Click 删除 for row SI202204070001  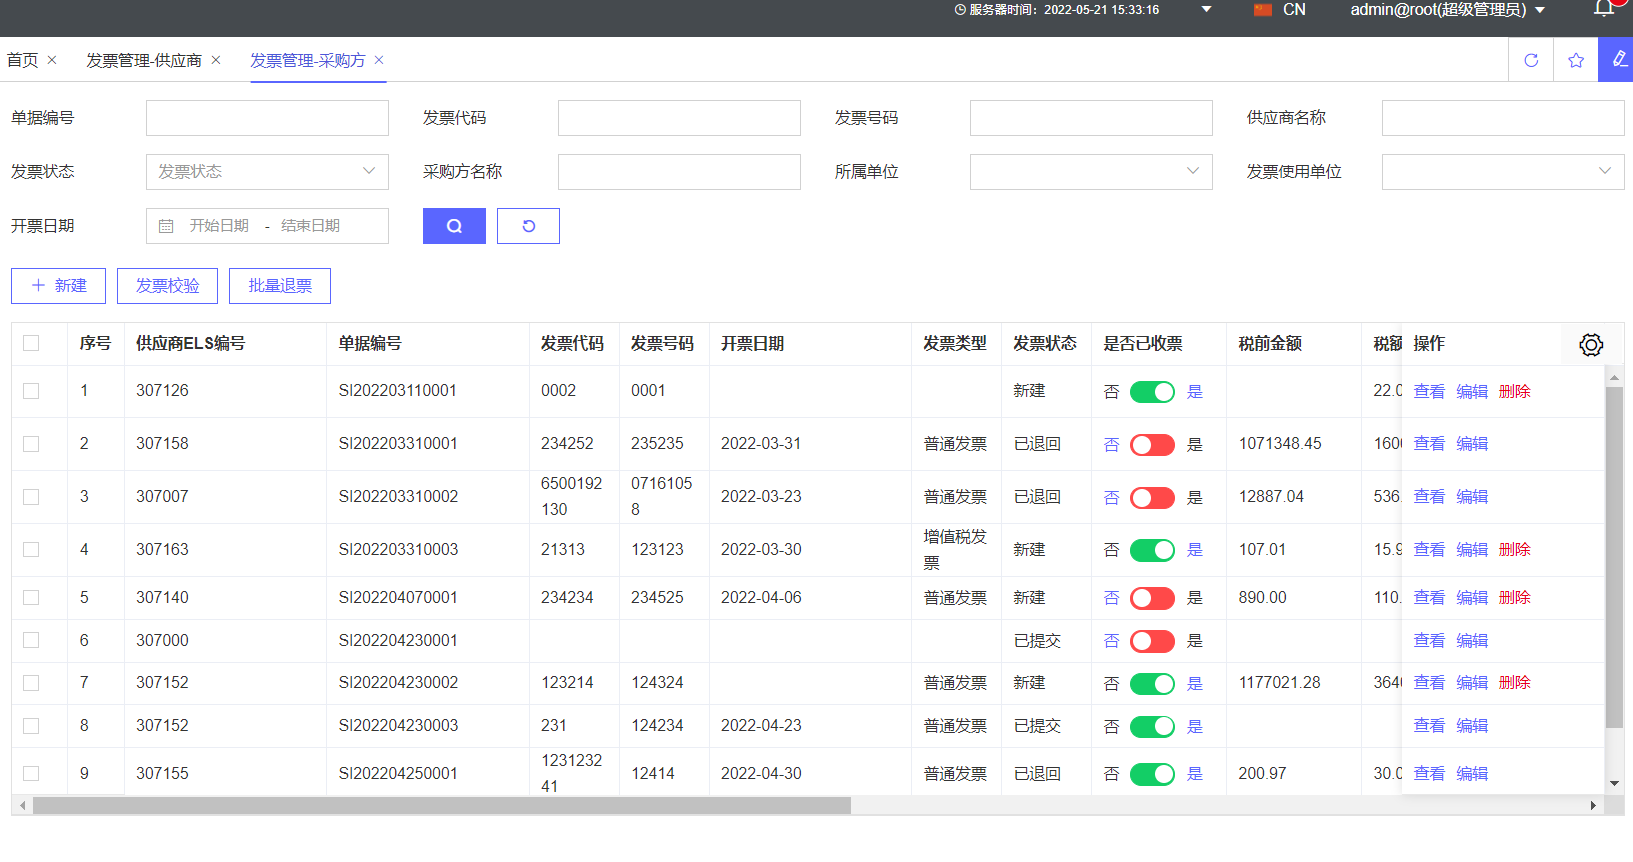pos(1515,598)
